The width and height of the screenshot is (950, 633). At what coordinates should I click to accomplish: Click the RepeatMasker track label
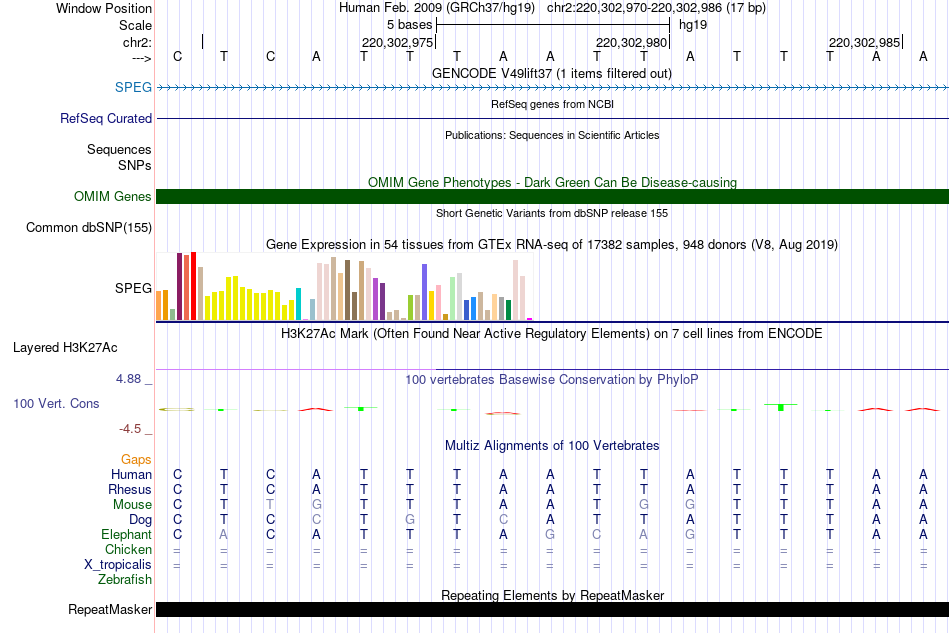(110, 610)
